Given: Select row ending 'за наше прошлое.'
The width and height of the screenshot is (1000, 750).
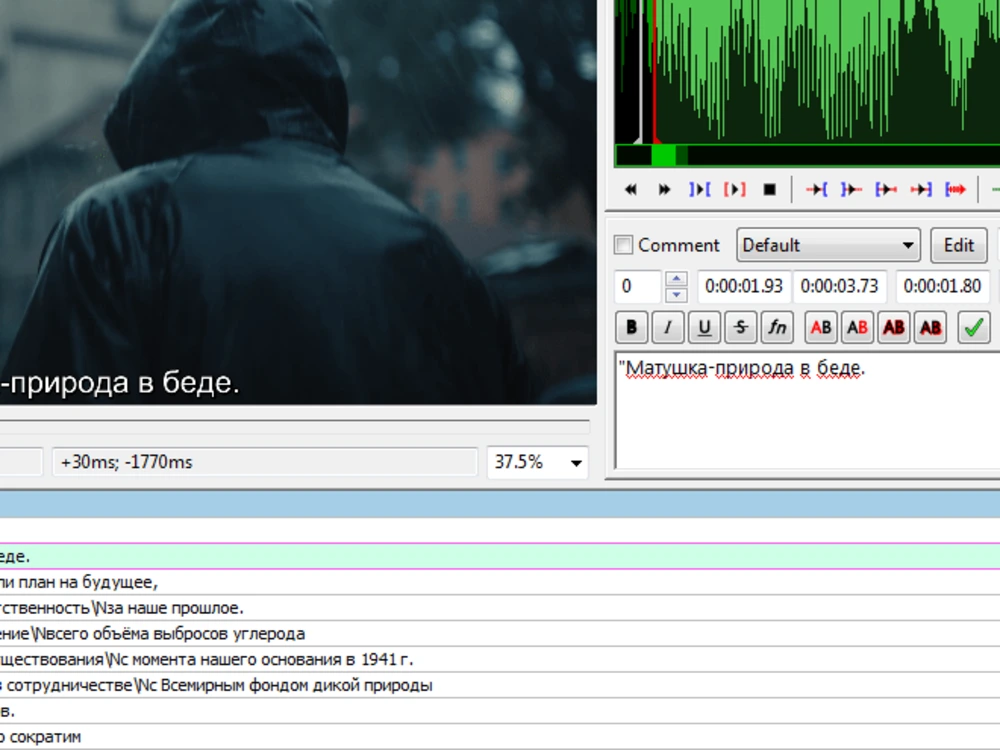Looking at the screenshot, I should 500,608.
